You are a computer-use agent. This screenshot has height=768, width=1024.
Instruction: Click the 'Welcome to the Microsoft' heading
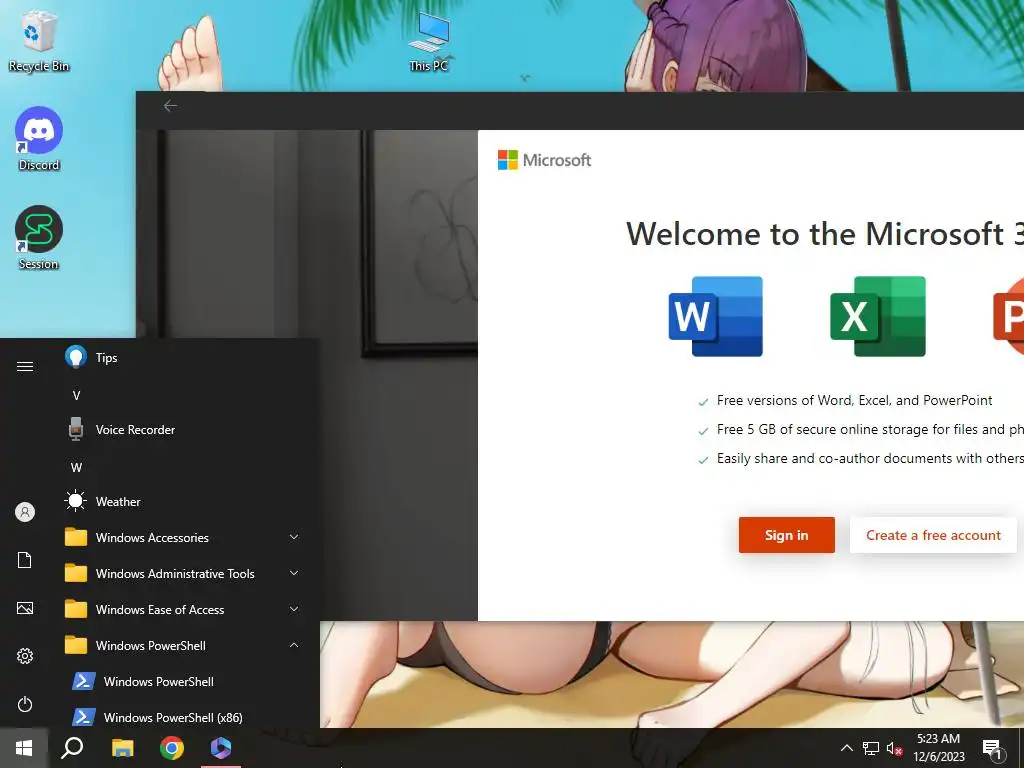tap(824, 234)
